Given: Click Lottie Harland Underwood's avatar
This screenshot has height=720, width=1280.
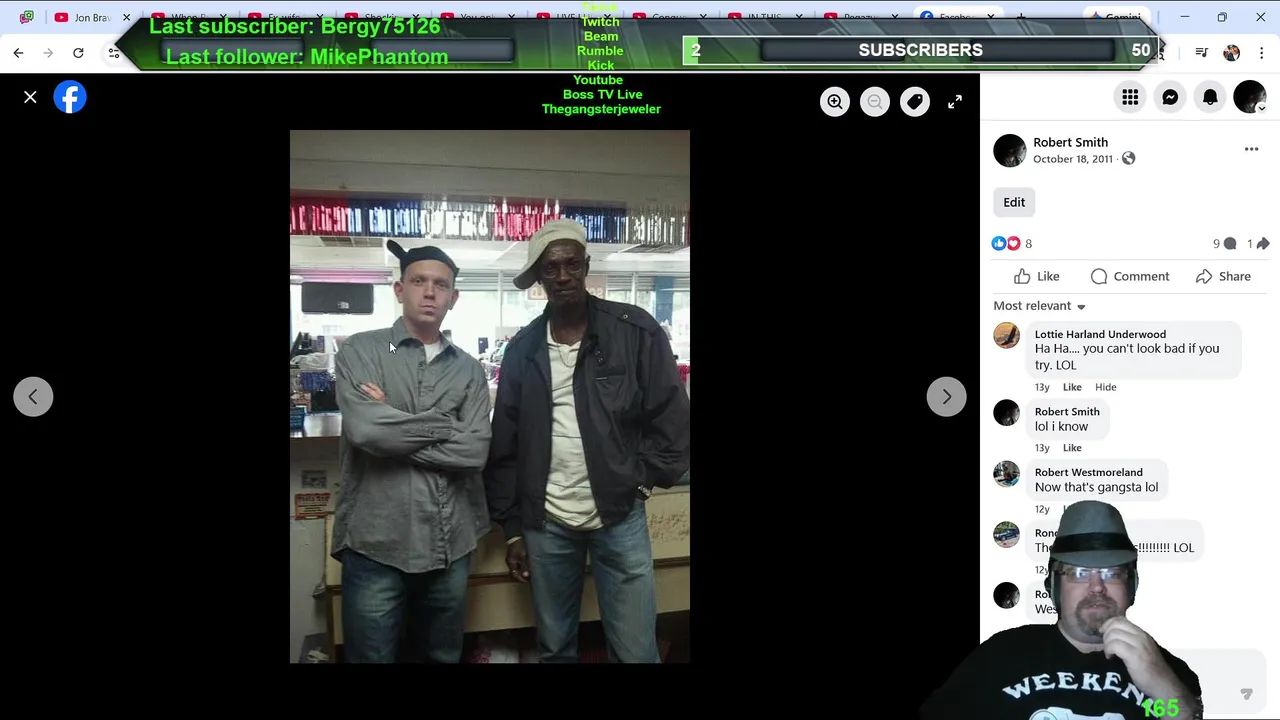Looking at the screenshot, I should 1007,335.
